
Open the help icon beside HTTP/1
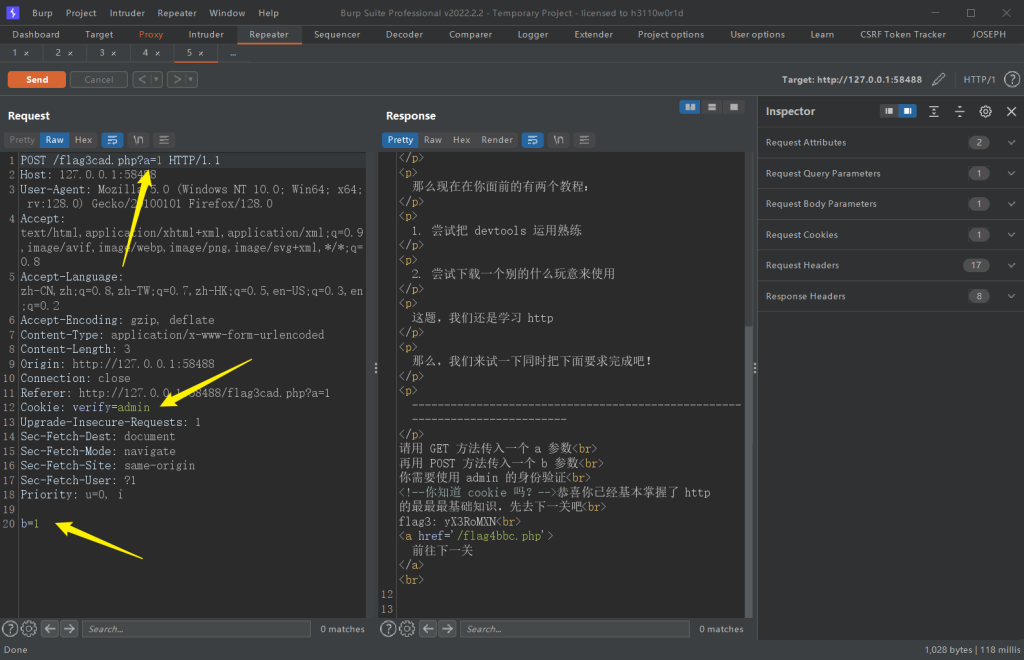(x=1012, y=80)
